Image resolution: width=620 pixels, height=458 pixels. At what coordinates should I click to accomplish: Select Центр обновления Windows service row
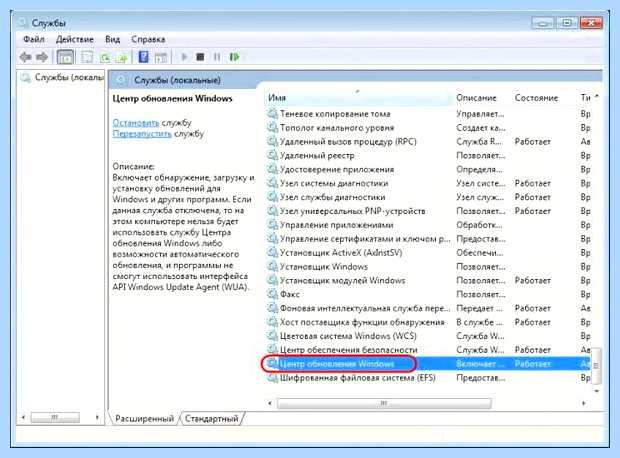[x=427, y=364]
